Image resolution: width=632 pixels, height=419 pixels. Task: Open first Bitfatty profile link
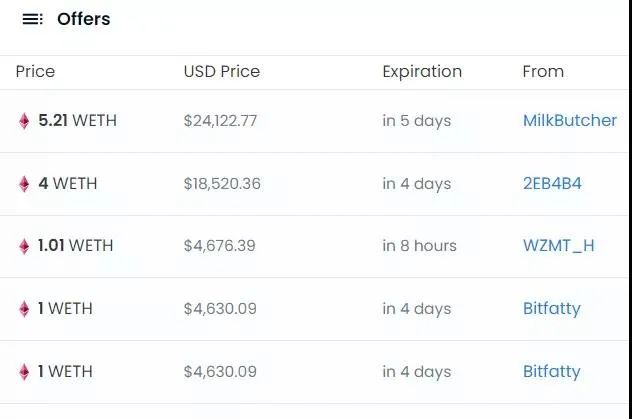pyautogui.click(x=551, y=309)
